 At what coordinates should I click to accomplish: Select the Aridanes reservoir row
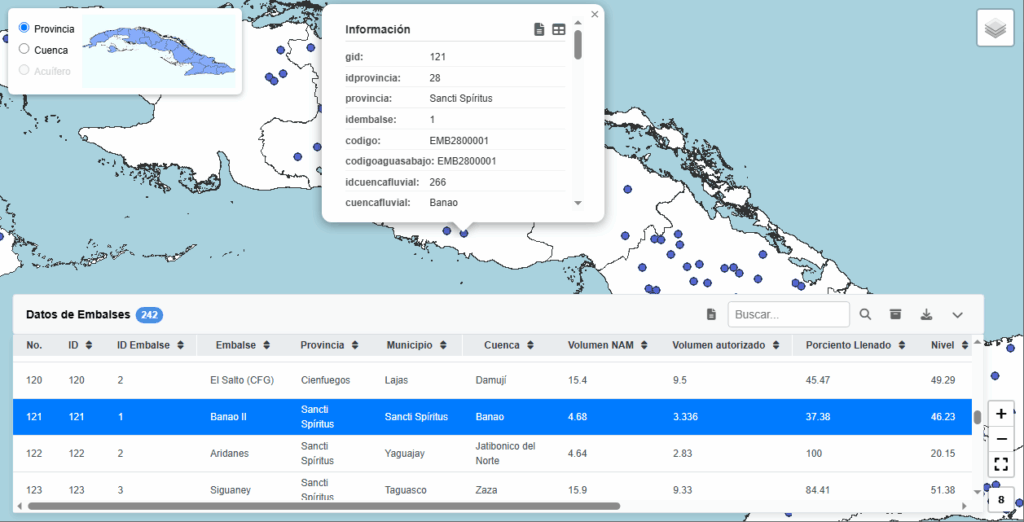coord(229,453)
